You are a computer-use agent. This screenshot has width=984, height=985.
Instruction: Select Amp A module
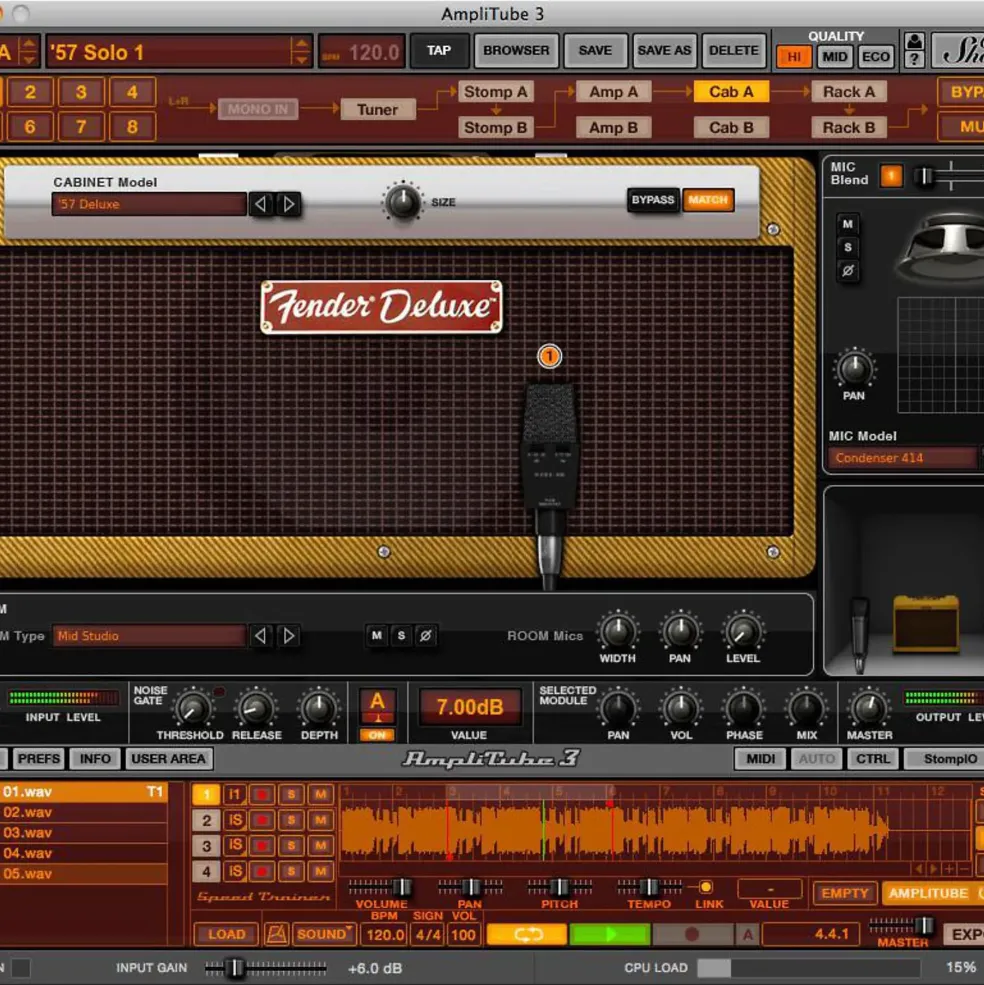[x=613, y=92]
